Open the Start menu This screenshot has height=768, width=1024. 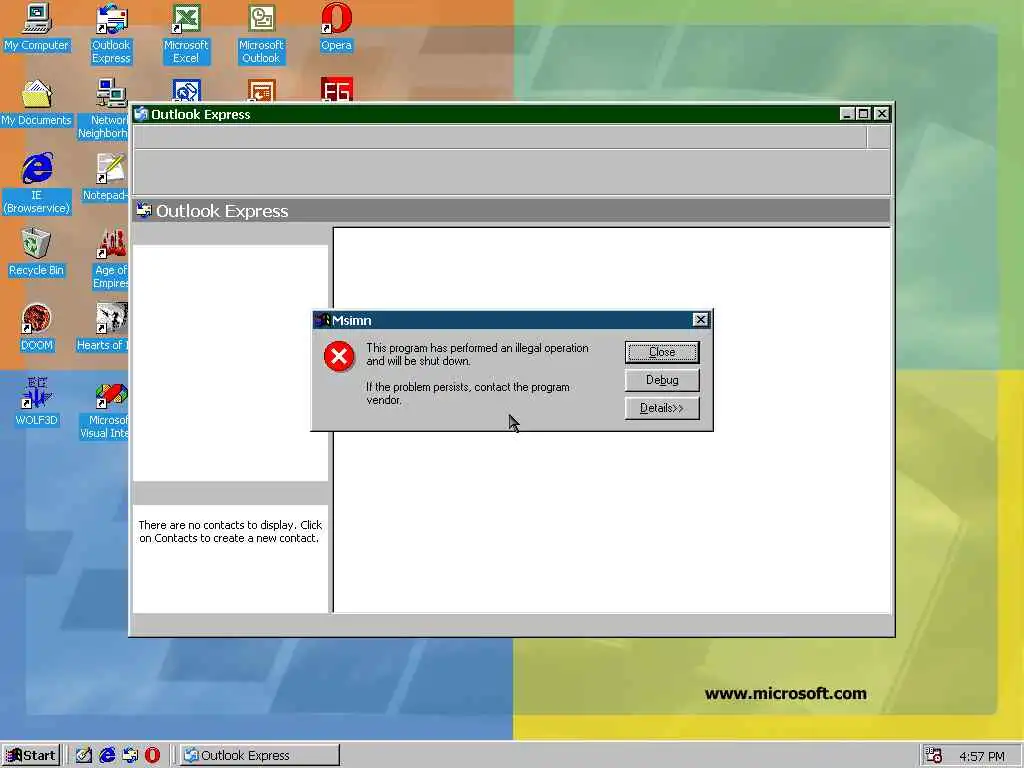31,756
